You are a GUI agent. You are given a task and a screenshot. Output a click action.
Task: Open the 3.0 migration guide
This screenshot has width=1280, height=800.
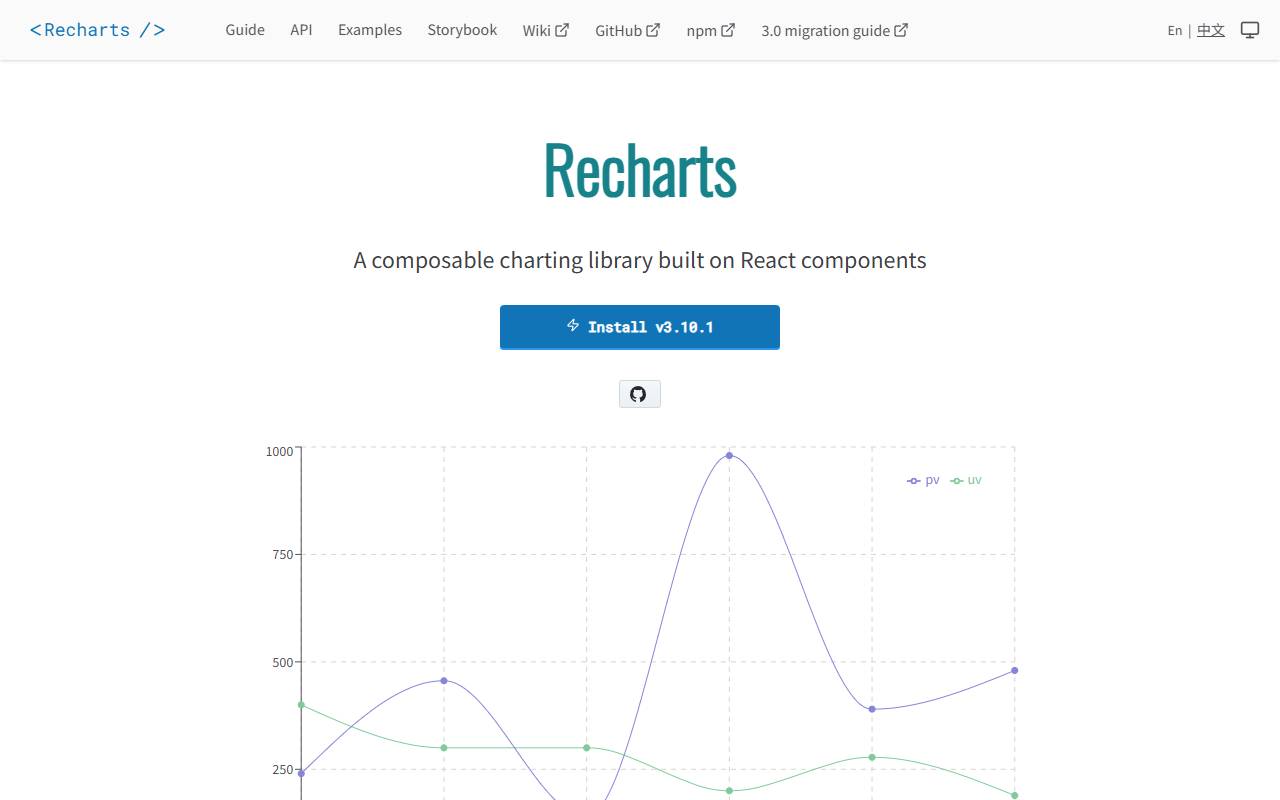point(835,30)
